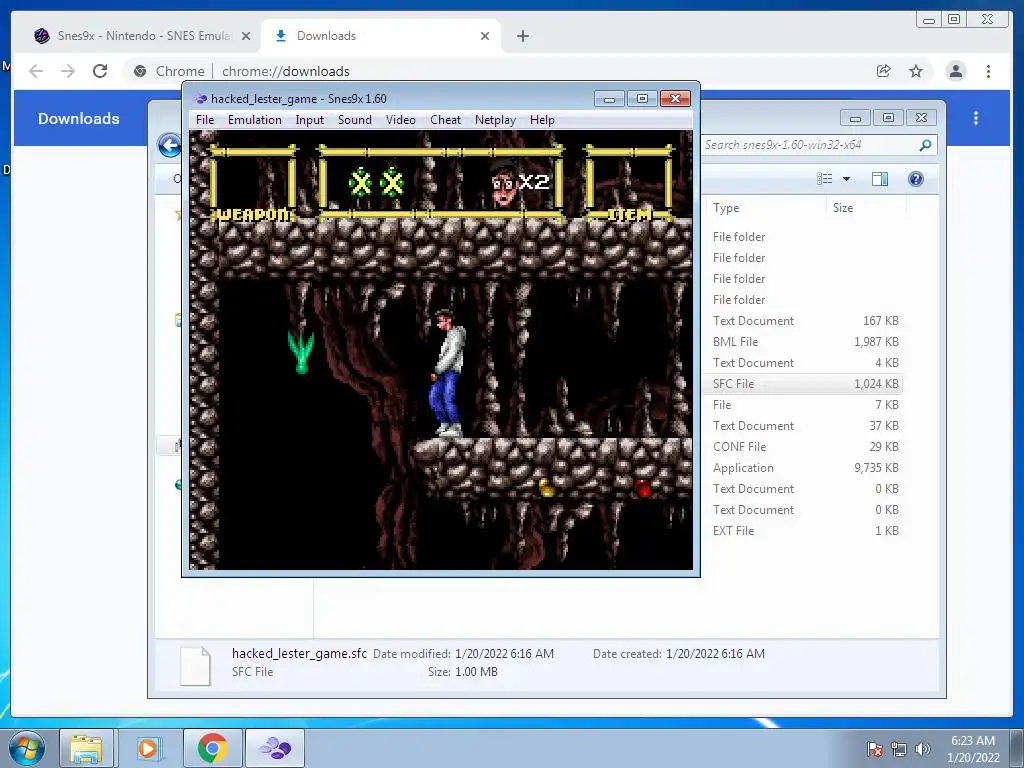This screenshot has height=768, width=1024.
Task: Open Chrome from the taskbar
Action: pyautogui.click(x=212, y=748)
